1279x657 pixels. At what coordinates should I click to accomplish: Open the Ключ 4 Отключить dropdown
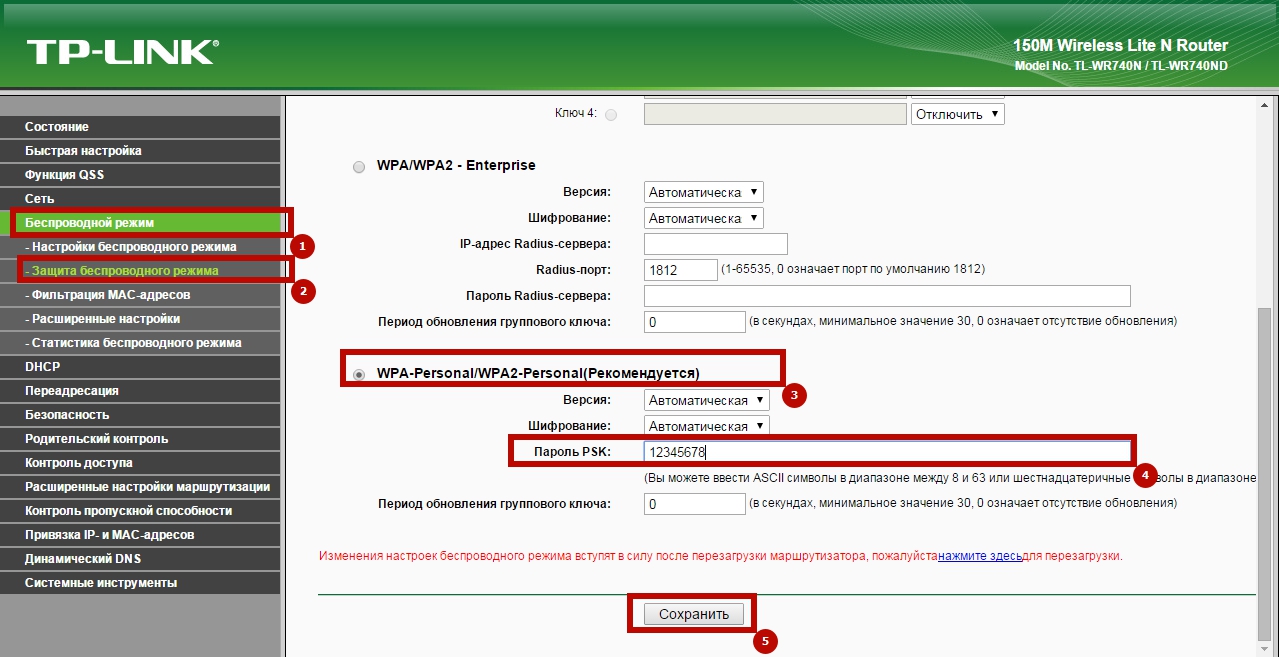(957, 114)
